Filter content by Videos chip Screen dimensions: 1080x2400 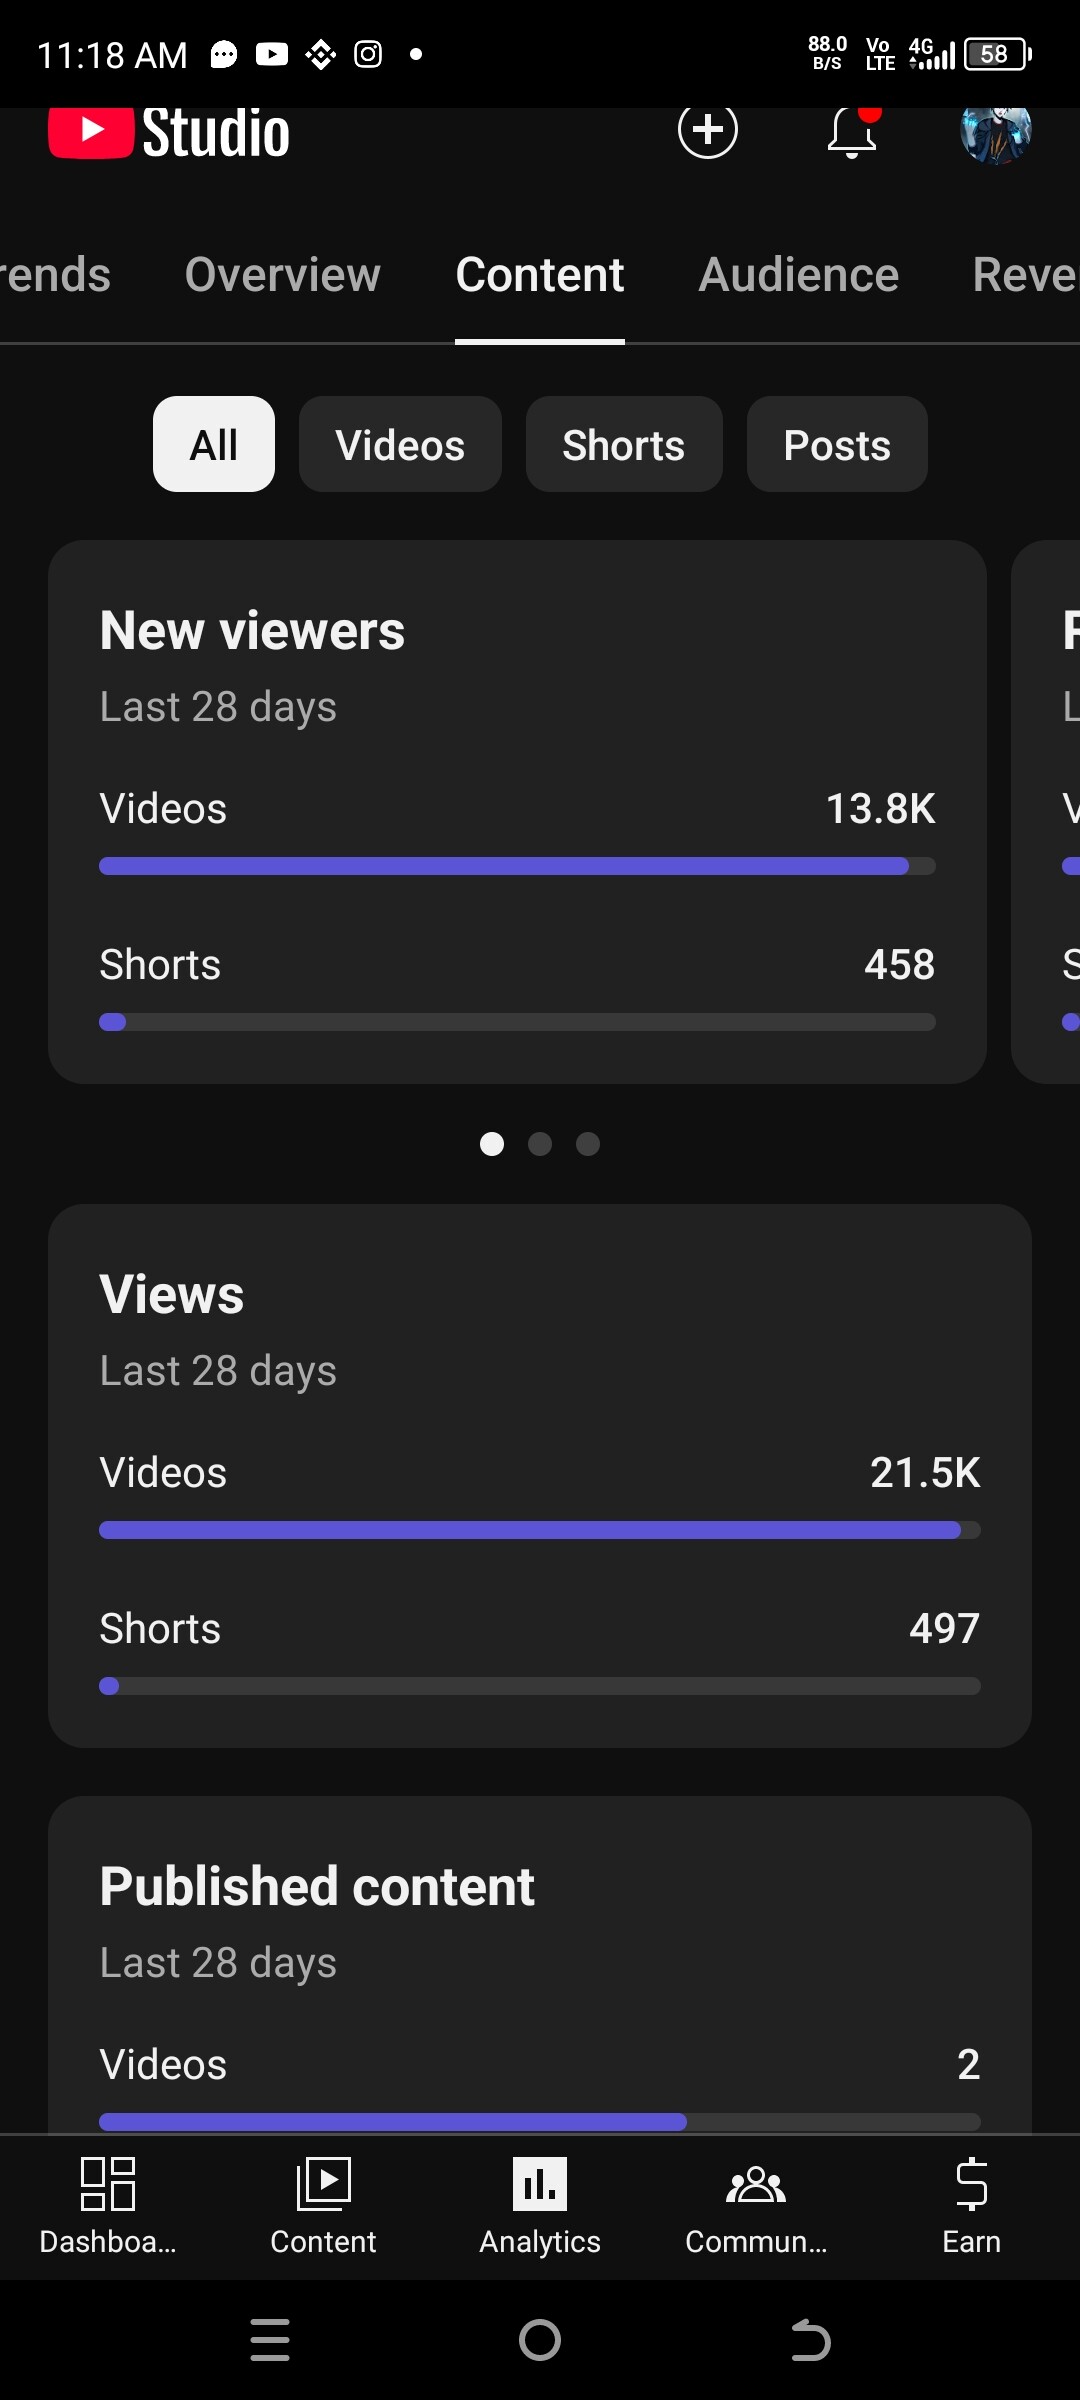click(x=400, y=445)
